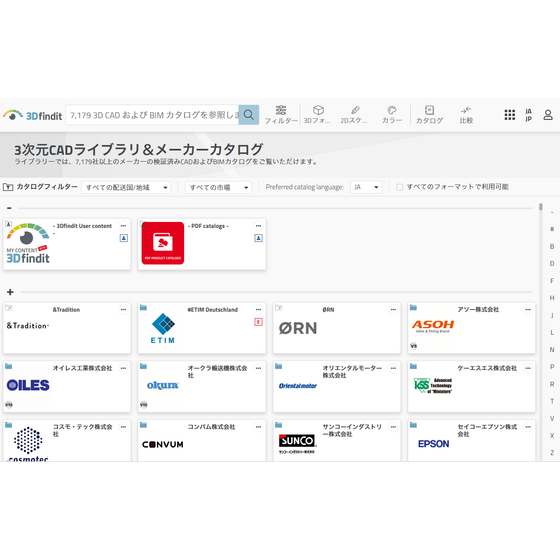Open the okura catalog logo

[163, 385]
